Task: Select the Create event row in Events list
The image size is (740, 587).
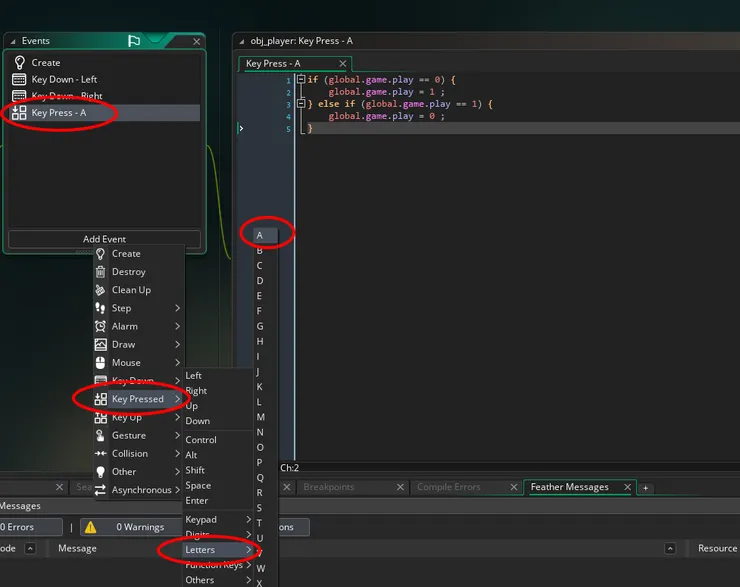Action: 105,62
